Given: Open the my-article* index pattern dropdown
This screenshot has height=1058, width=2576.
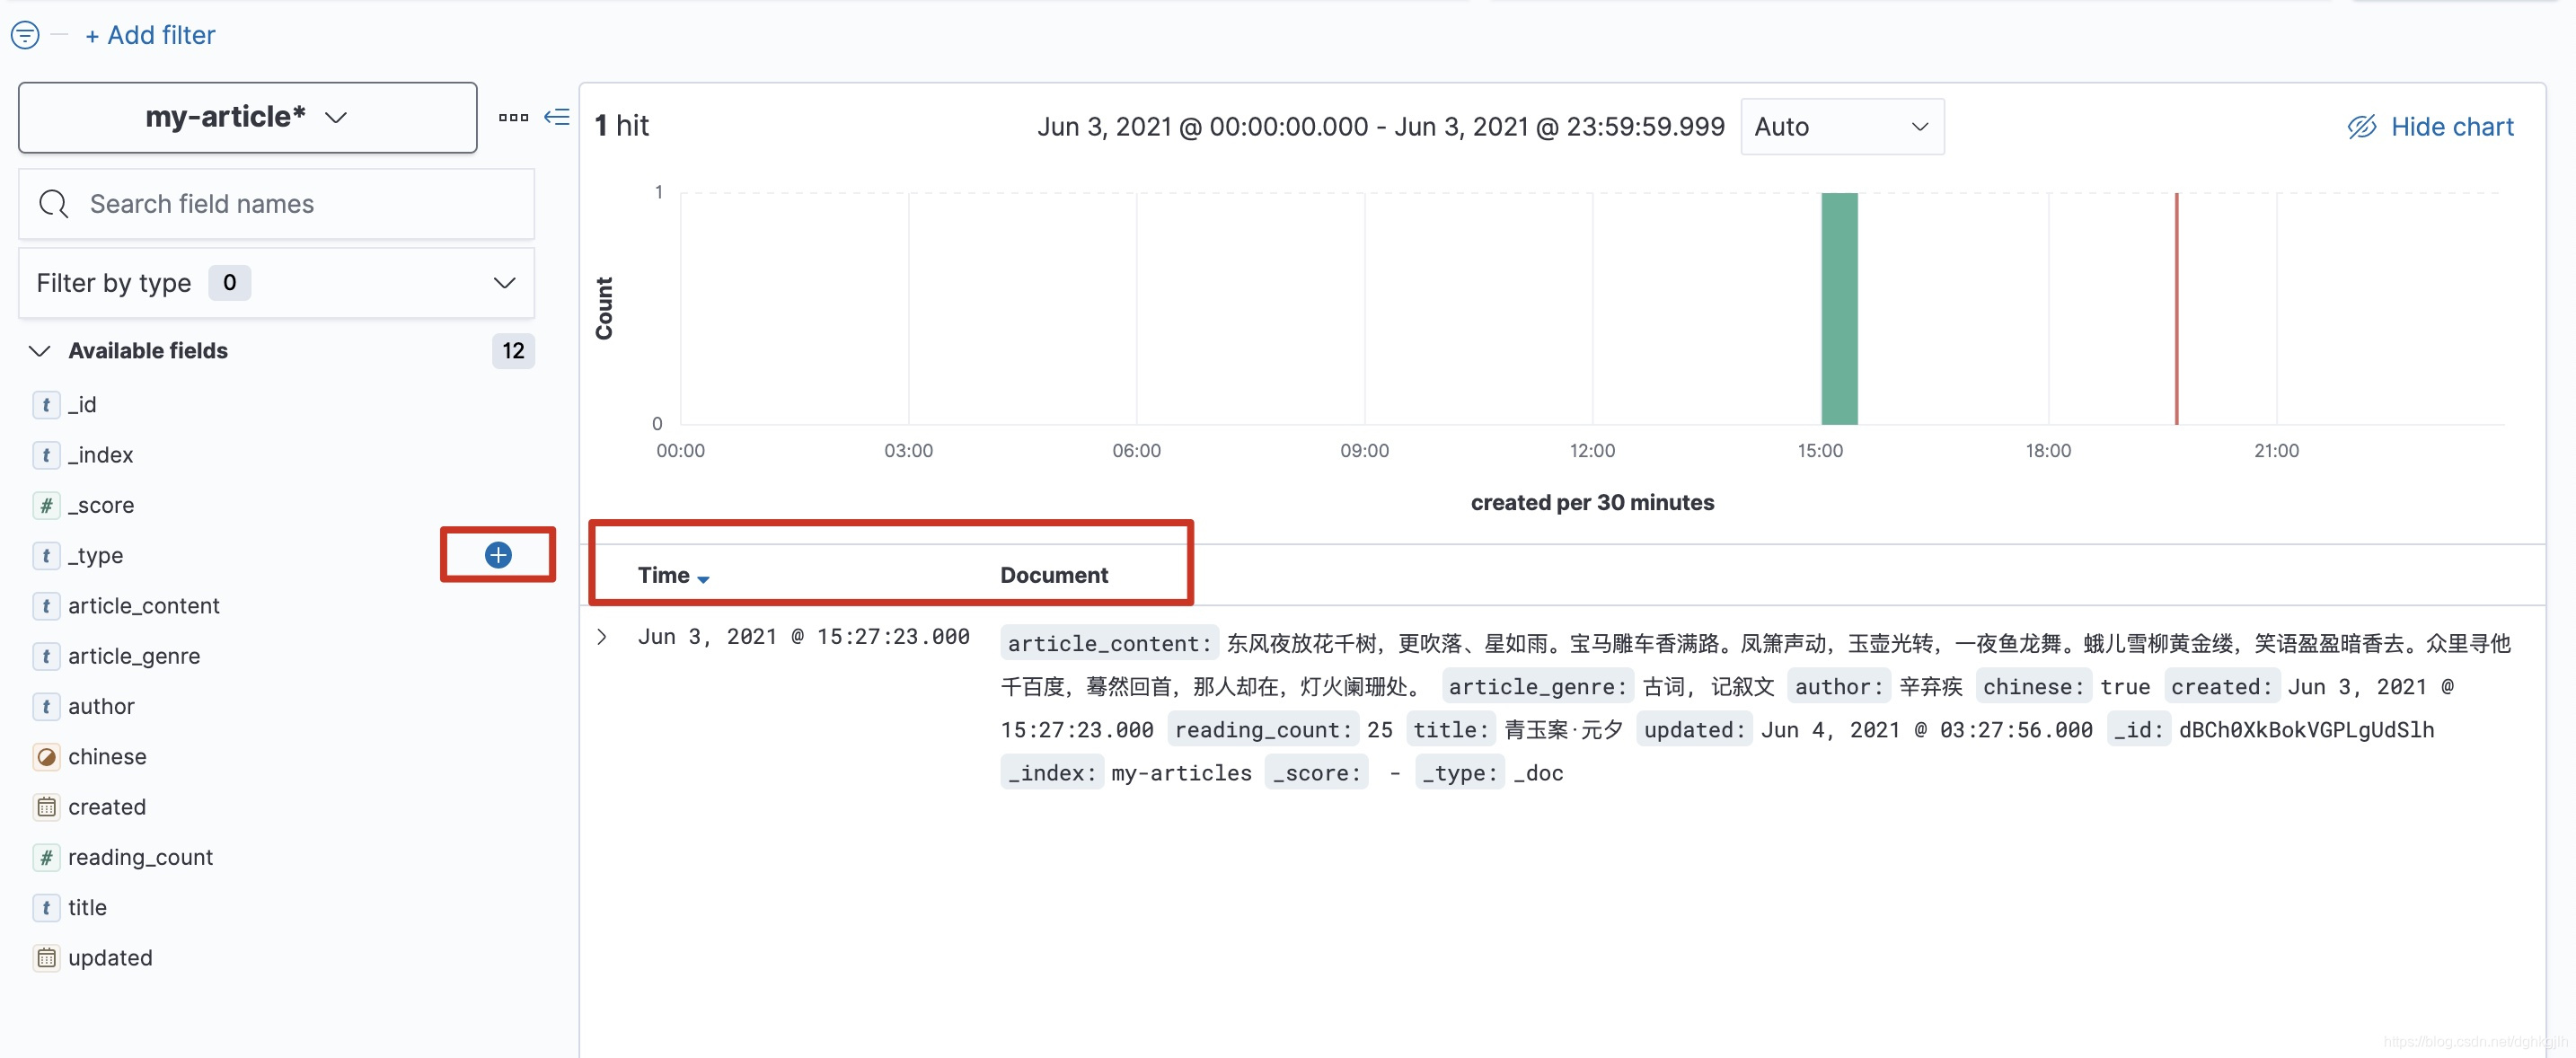Looking at the screenshot, I should click(247, 117).
